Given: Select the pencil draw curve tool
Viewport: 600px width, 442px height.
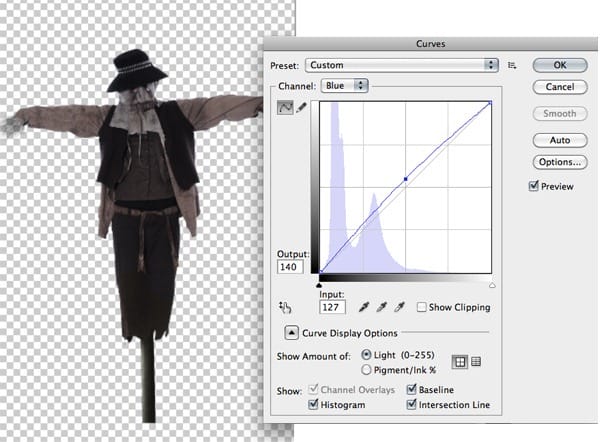Looking at the screenshot, I should point(301,107).
